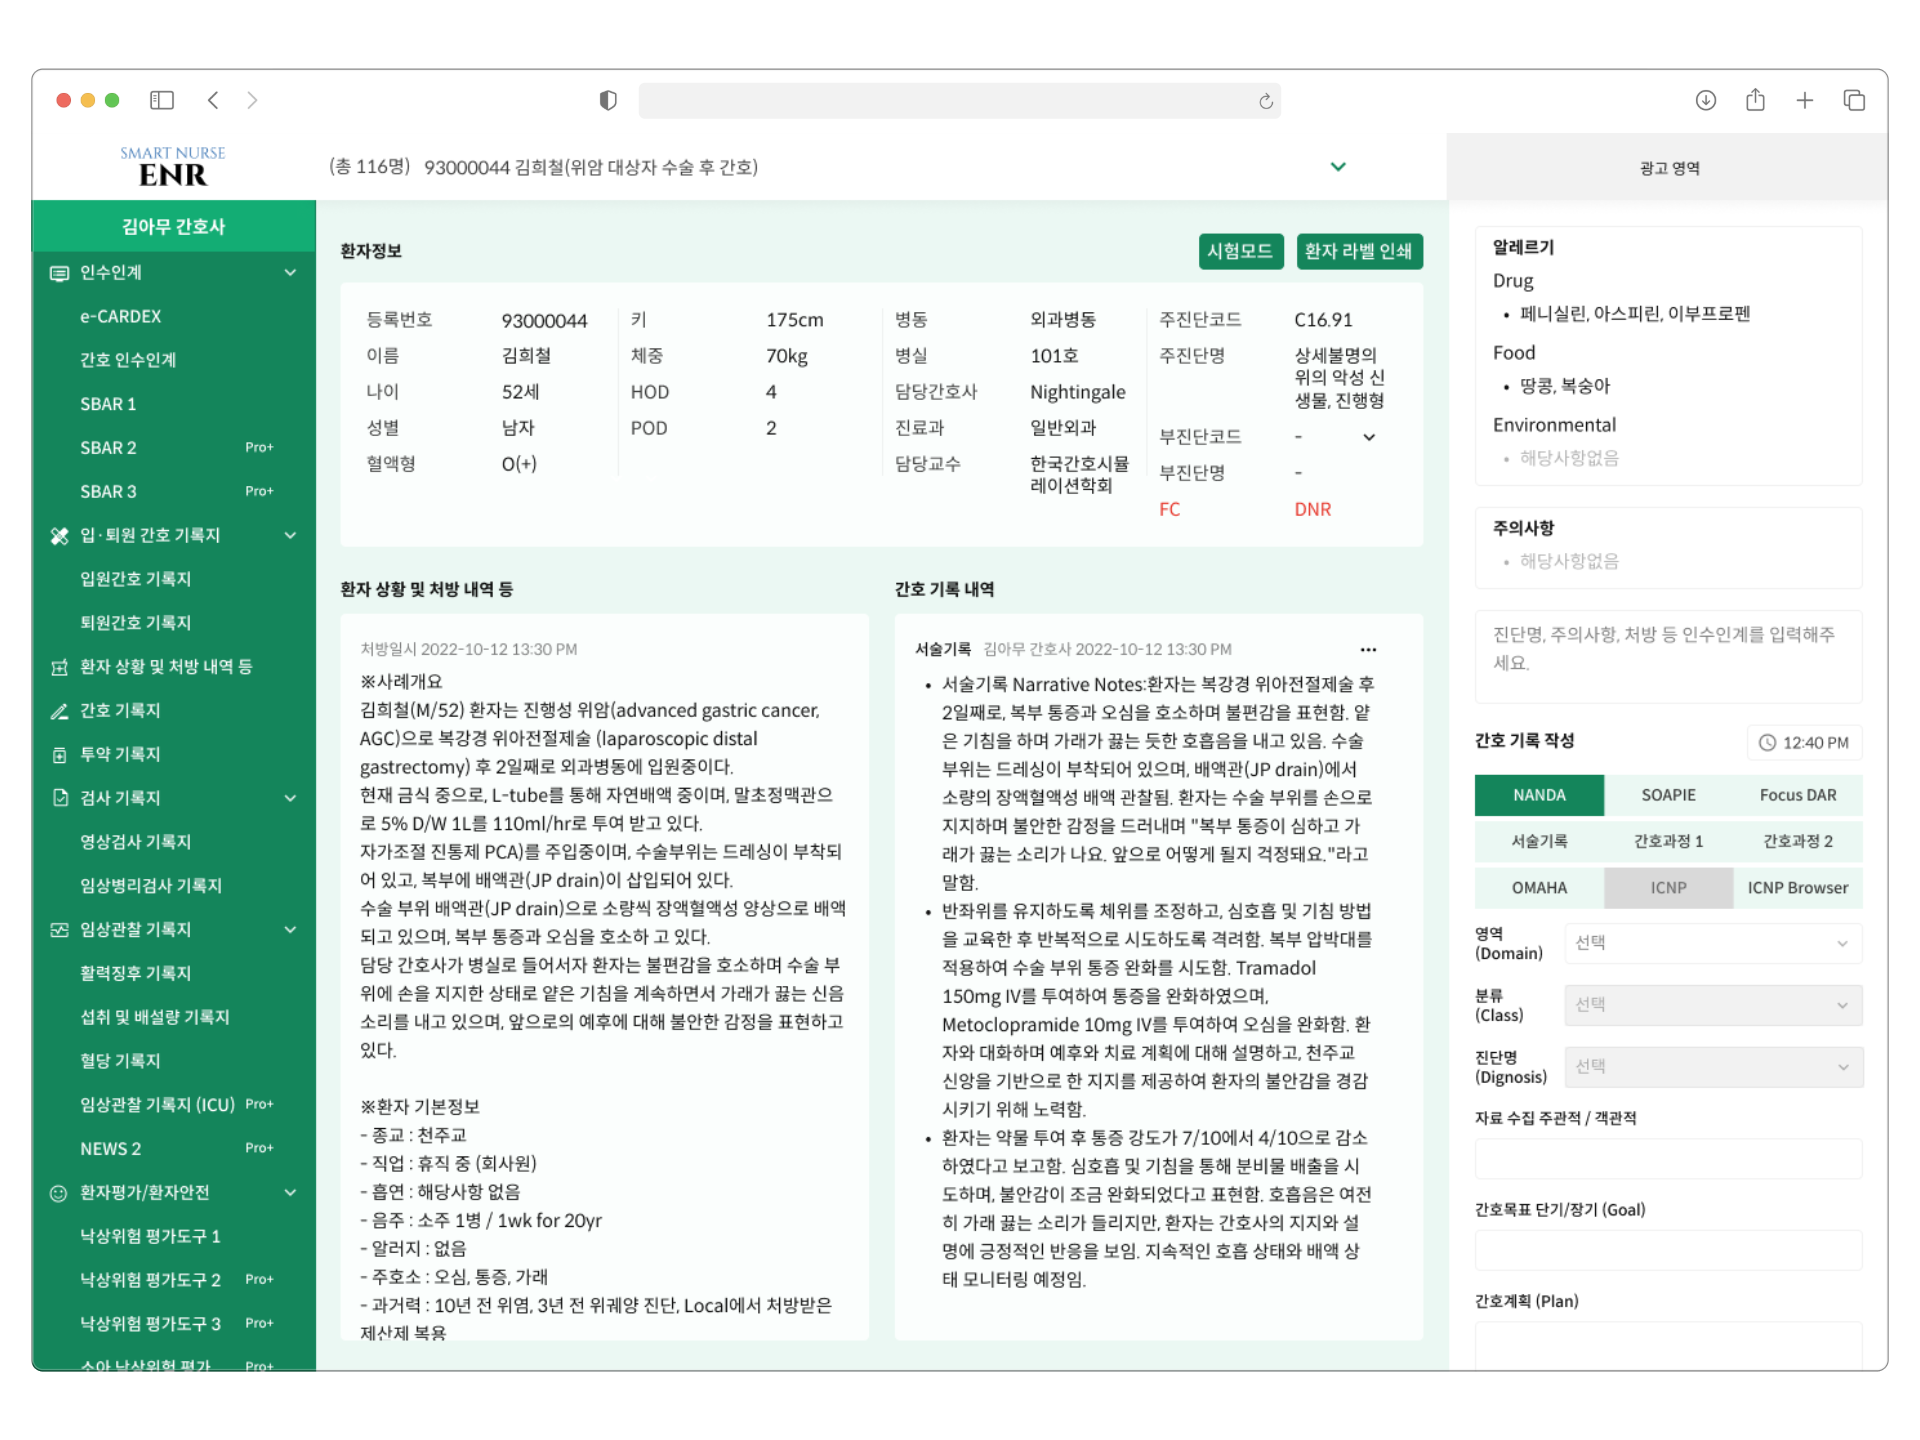The image size is (1920, 1440).
Task: Click the share icon in browser toolbar
Action: click(1755, 100)
